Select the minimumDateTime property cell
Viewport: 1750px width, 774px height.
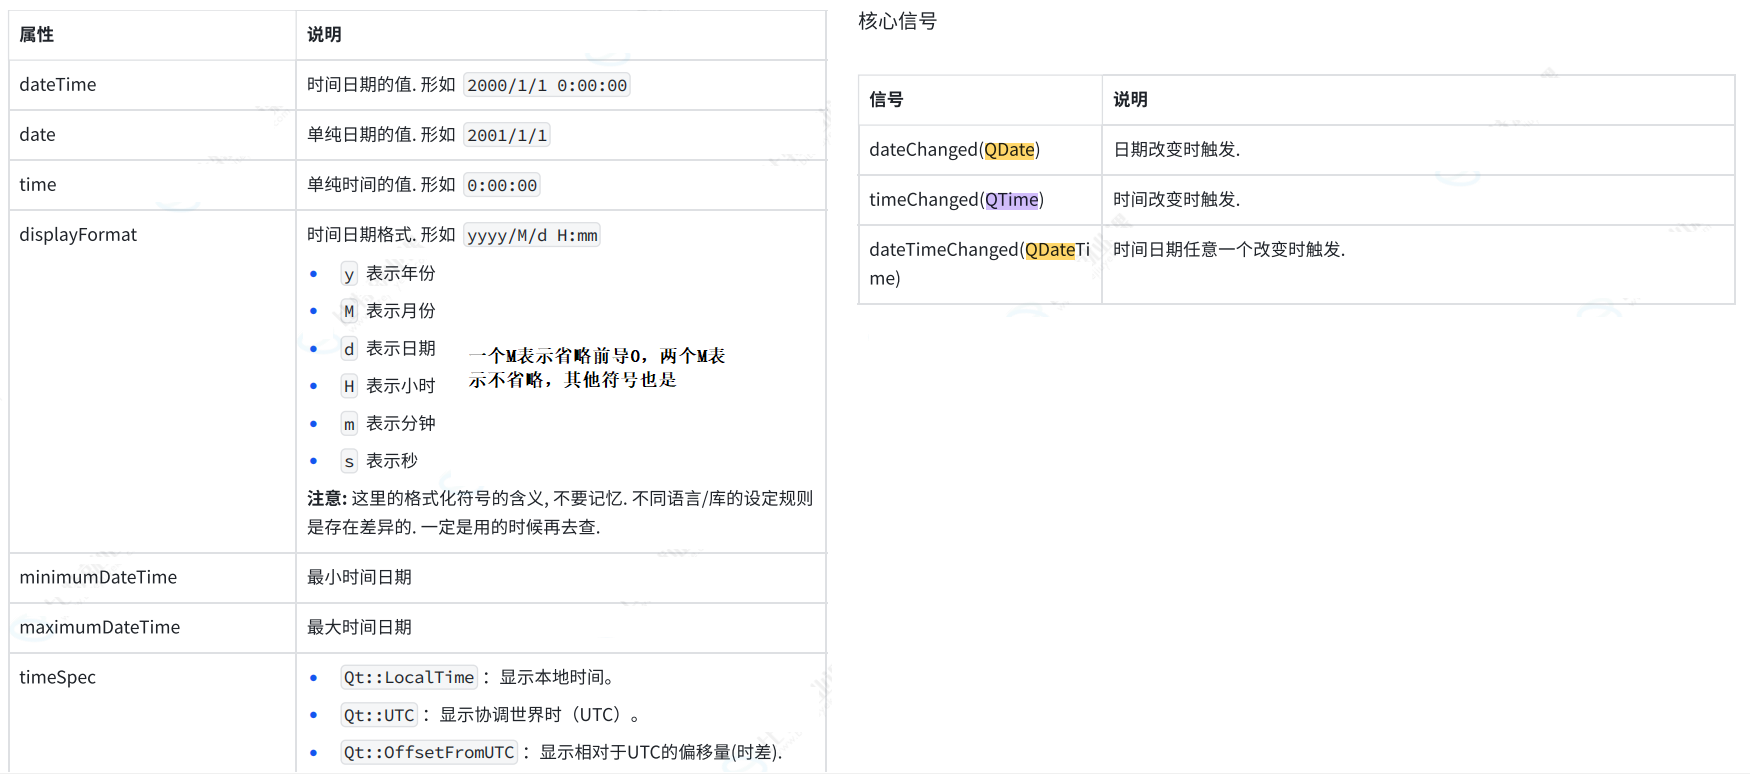coord(98,578)
